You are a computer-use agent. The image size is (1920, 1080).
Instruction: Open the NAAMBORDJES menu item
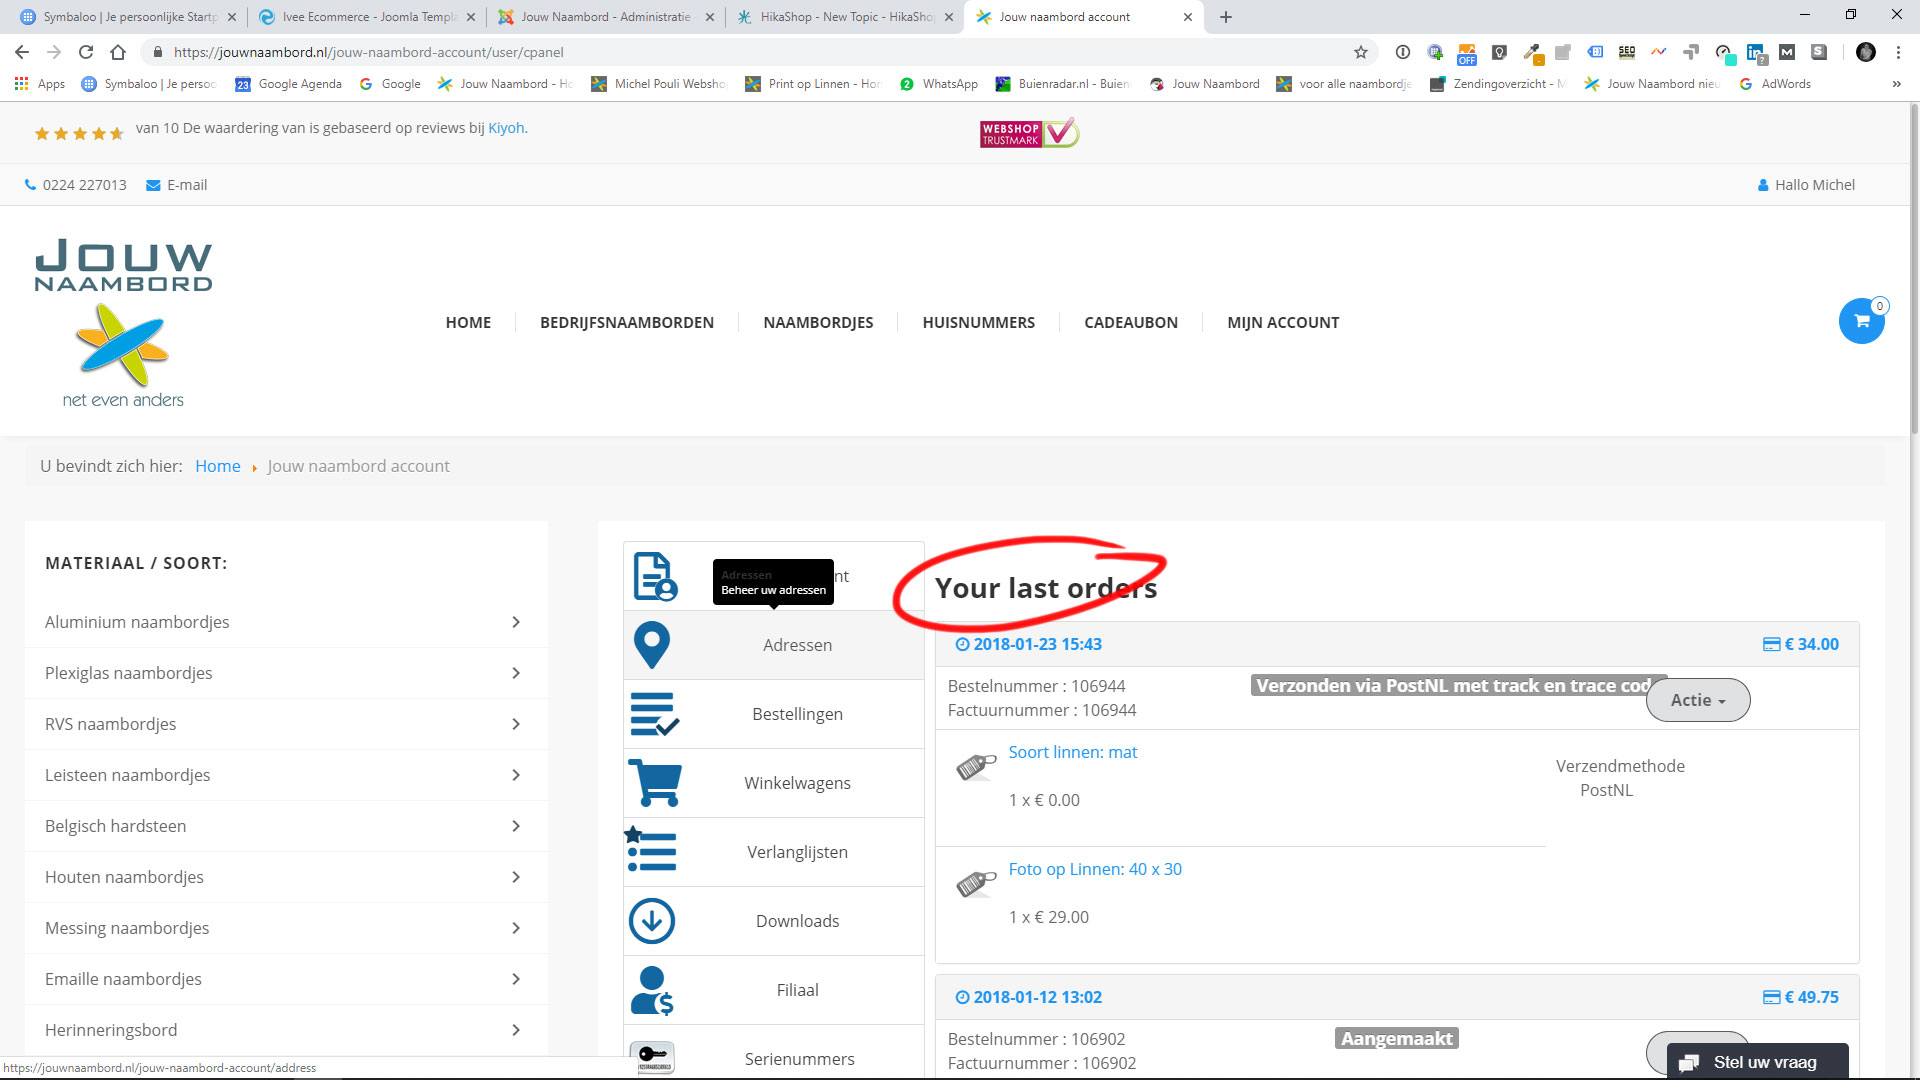click(818, 322)
